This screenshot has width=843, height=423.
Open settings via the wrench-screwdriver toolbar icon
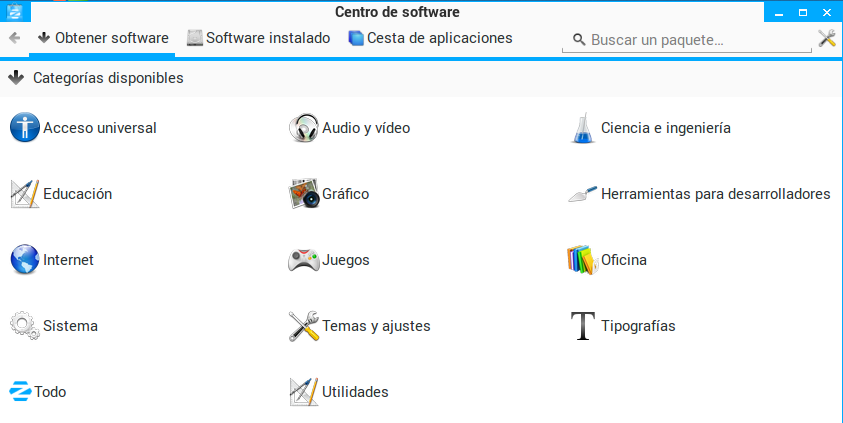pos(827,39)
